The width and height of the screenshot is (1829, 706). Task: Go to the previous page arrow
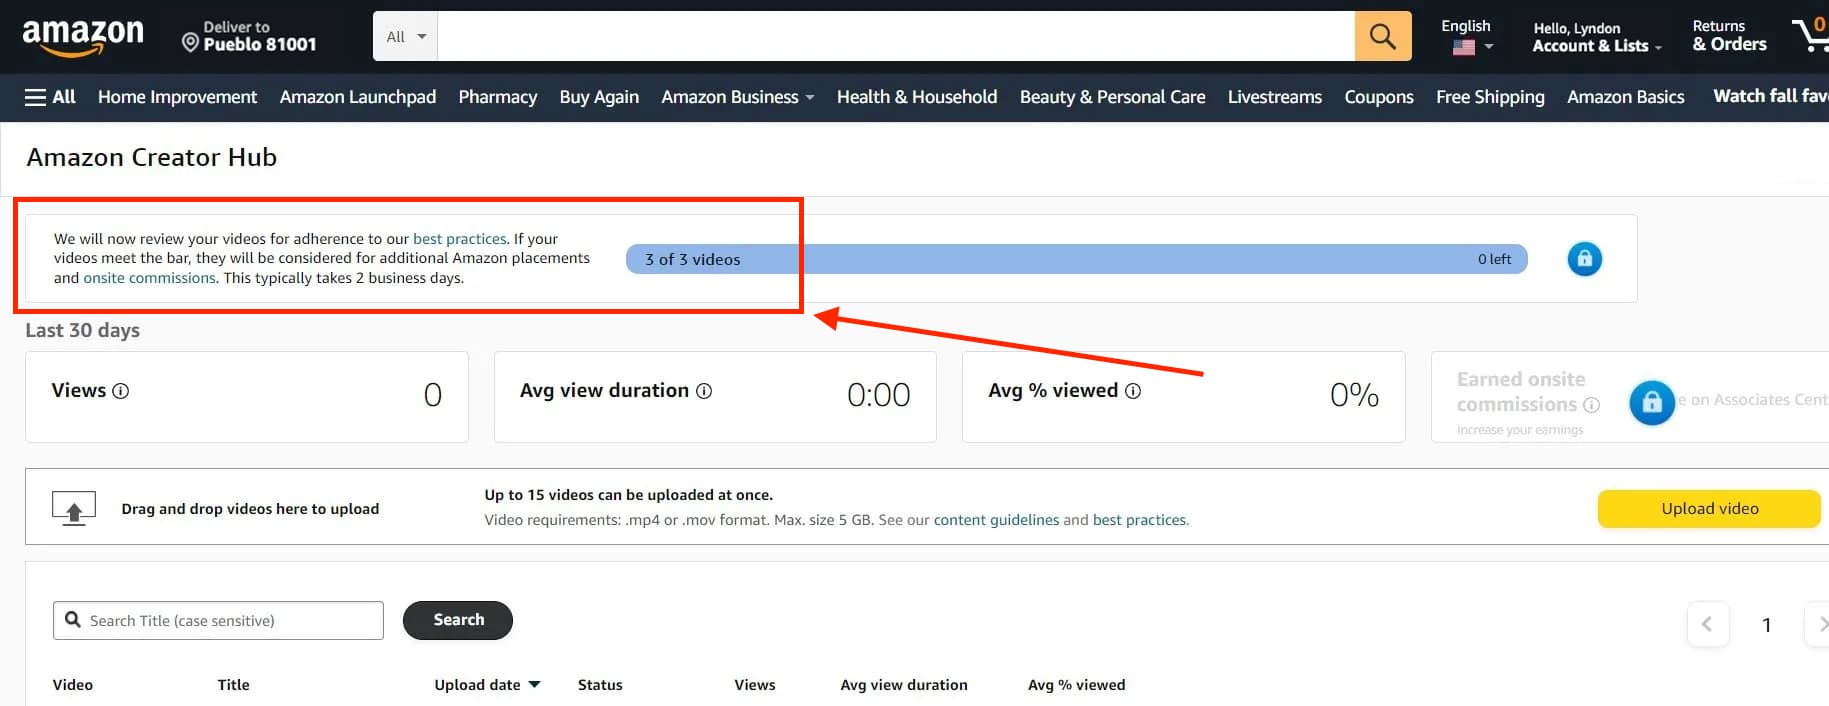[1707, 624]
